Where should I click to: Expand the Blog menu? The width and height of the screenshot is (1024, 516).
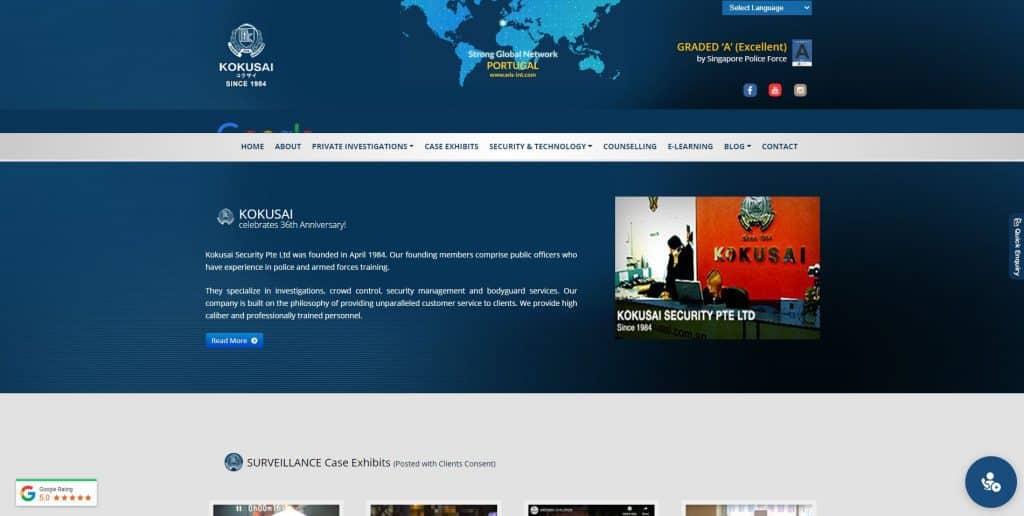[737, 146]
